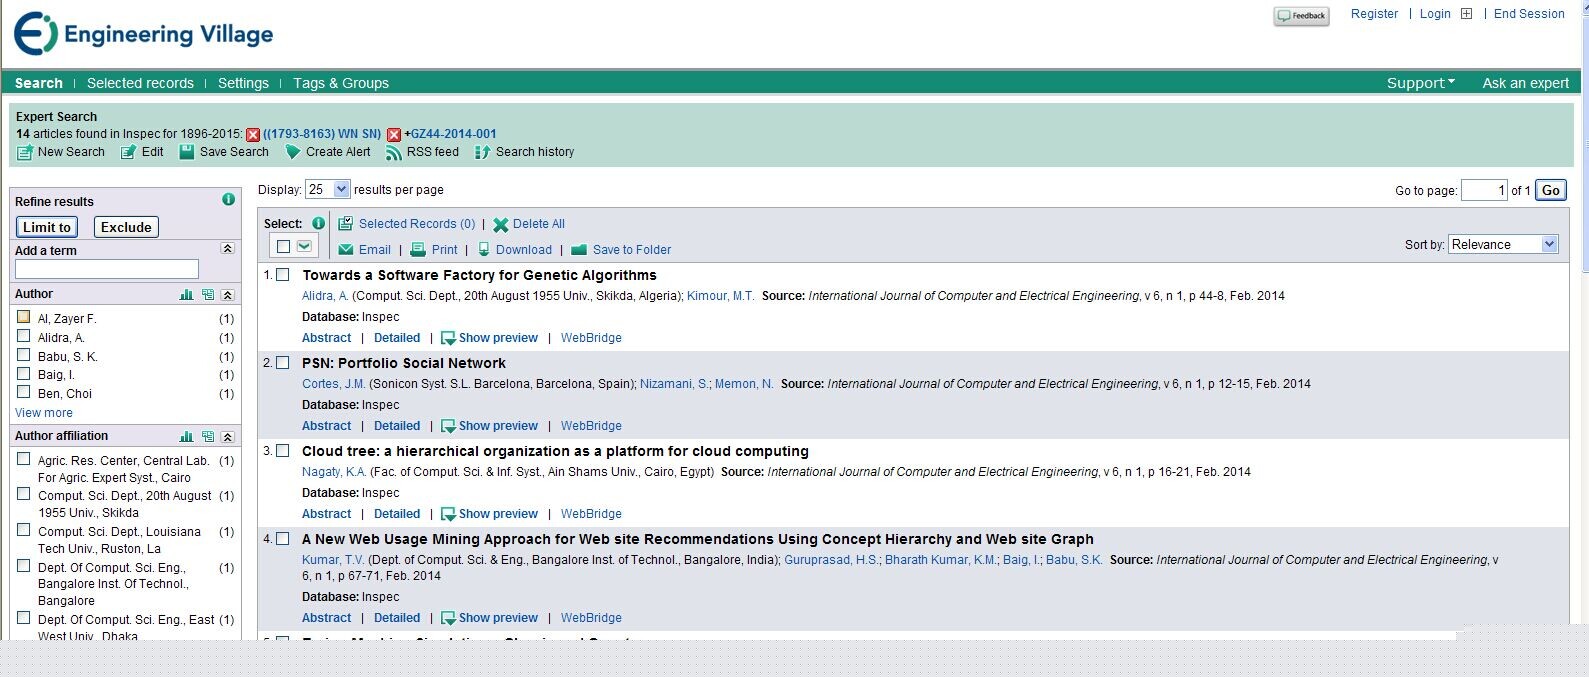Tick the Babu, S. K. author checkbox

click(23, 356)
